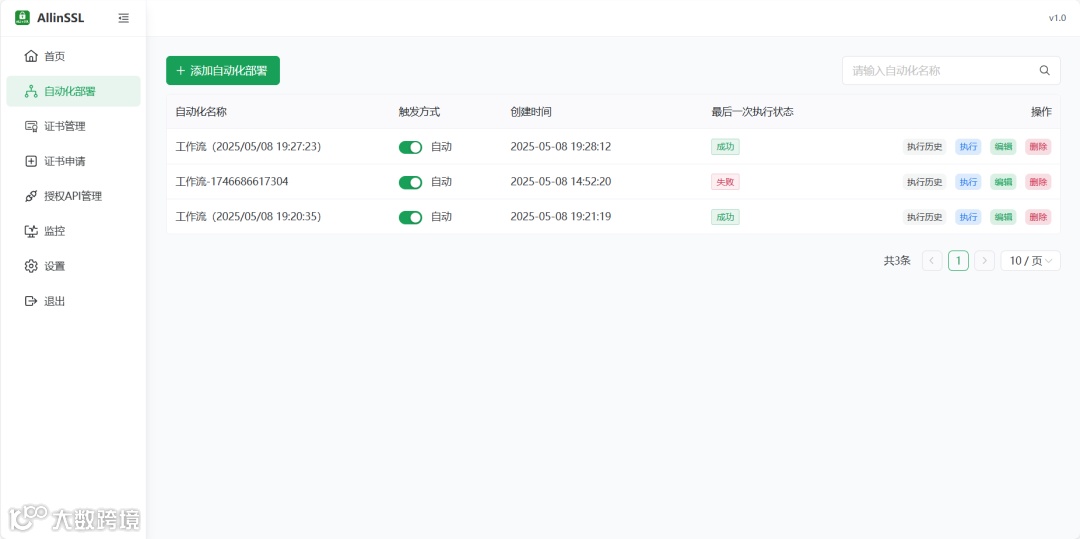Click the home icon beside 首页

(30, 56)
